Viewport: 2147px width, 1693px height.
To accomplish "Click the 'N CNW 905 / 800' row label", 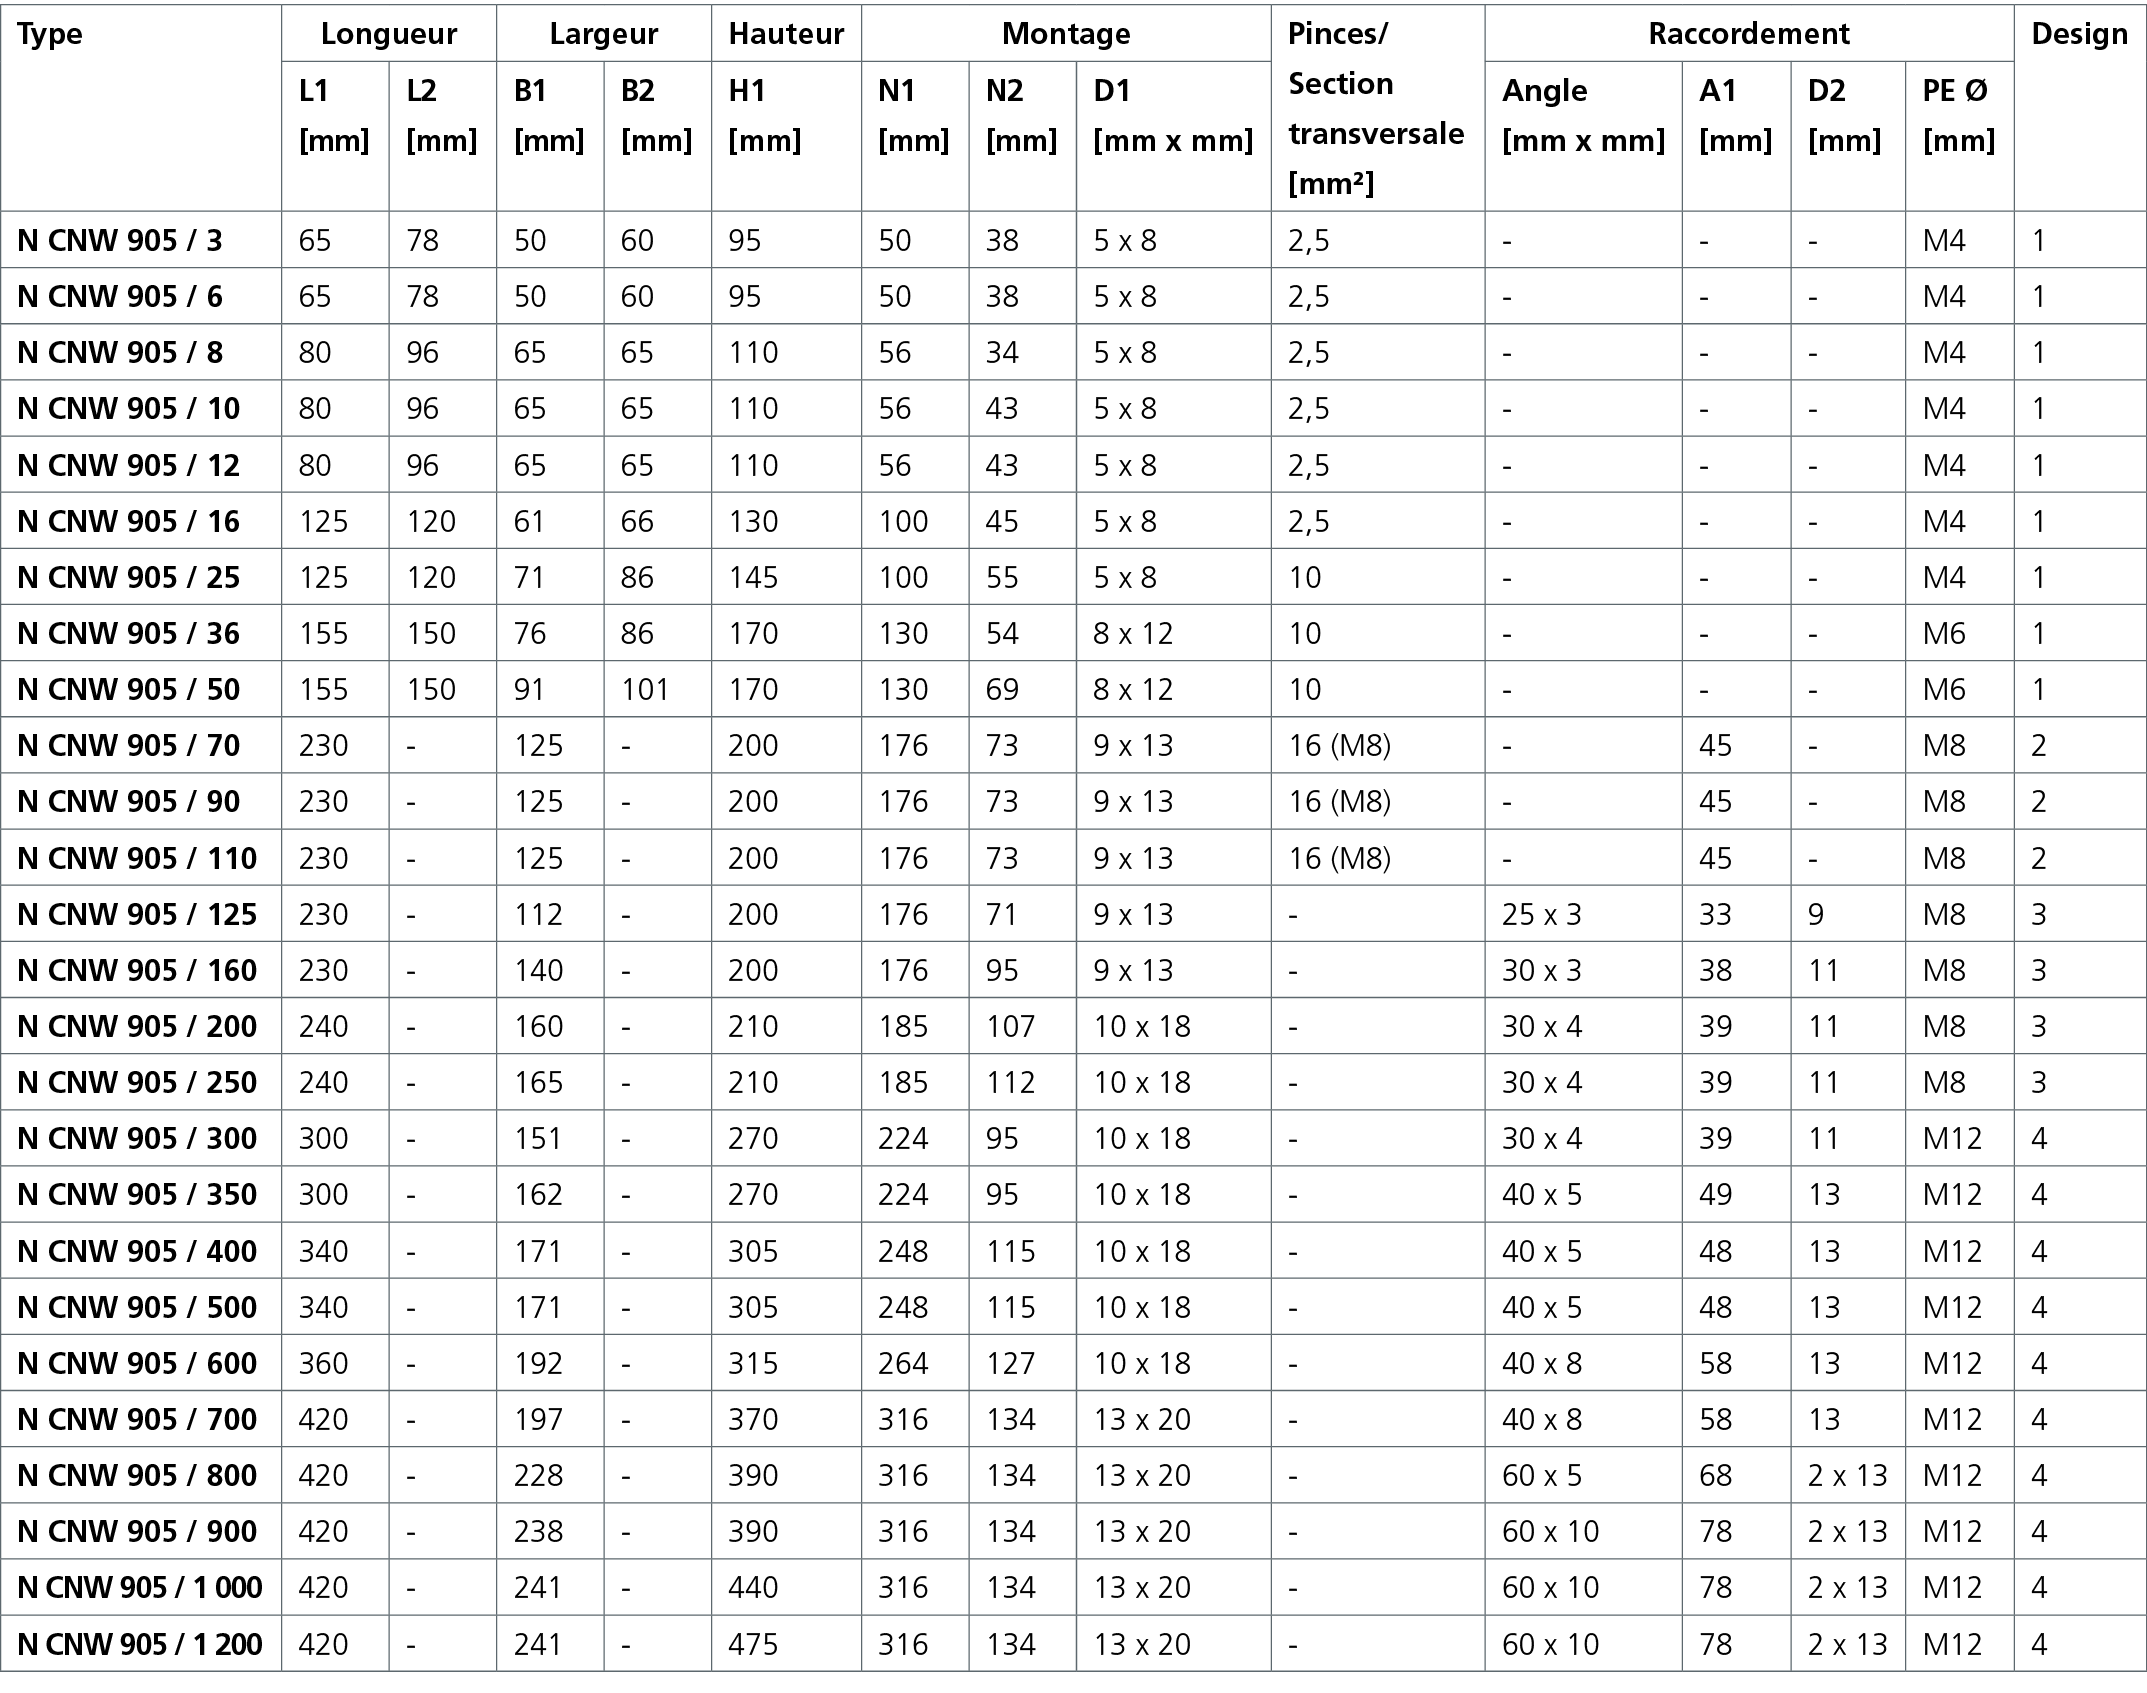I will click(x=137, y=1475).
